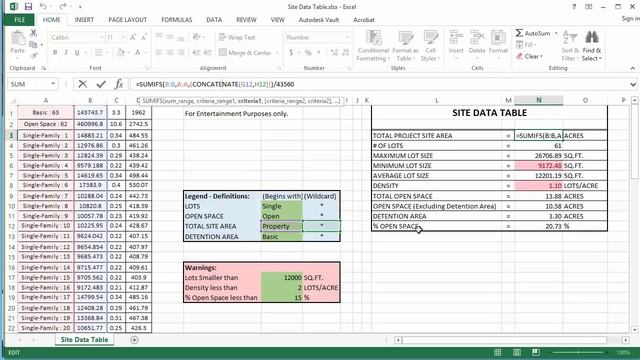The width and height of the screenshot is (640, 360).
Task: Toggle Bold formatting
Action: [x=55, y=52]
